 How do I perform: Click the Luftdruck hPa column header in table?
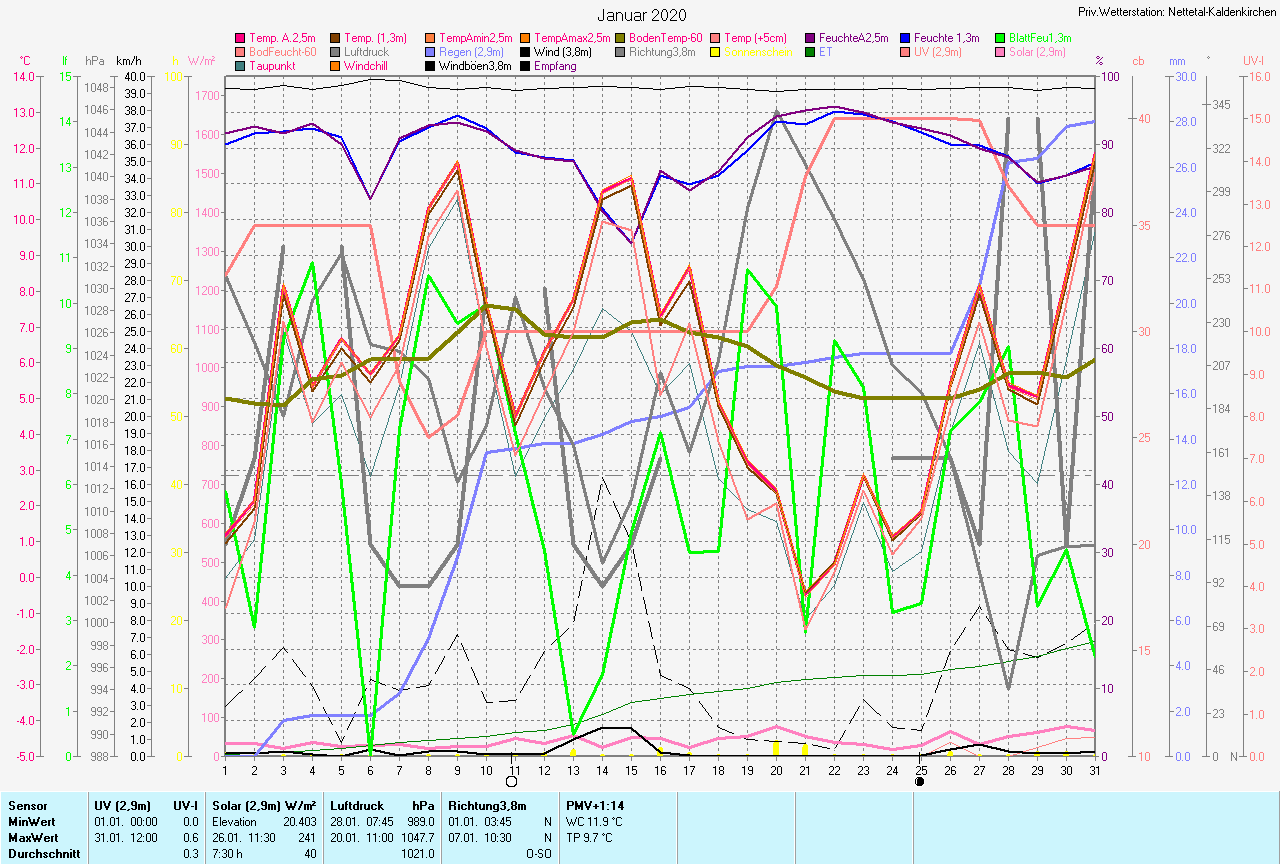(382, 804)
